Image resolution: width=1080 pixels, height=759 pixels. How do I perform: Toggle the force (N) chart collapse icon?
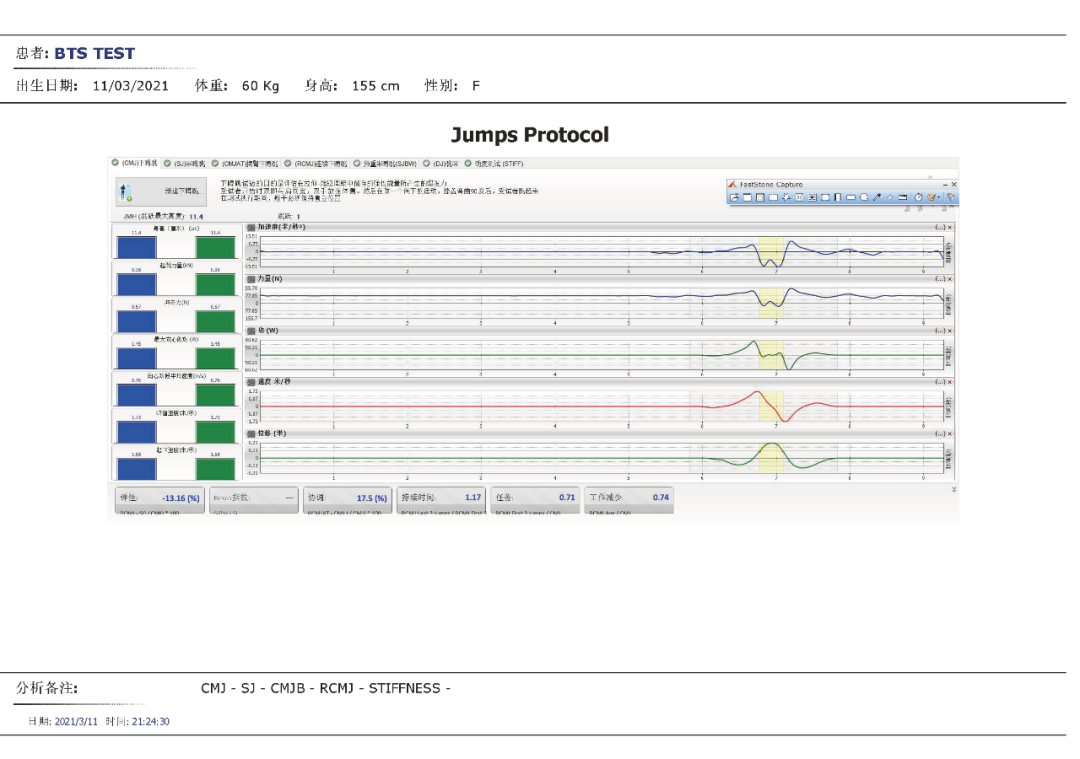tap(251, 279)
